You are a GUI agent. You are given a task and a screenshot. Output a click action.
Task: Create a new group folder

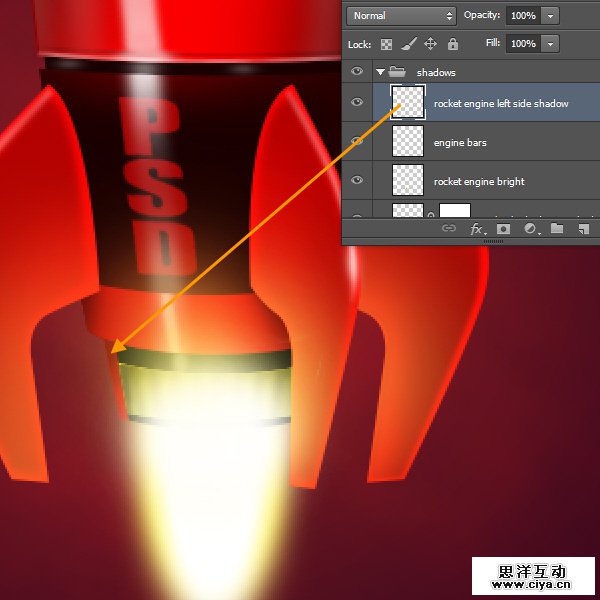[x=556, y=229]
